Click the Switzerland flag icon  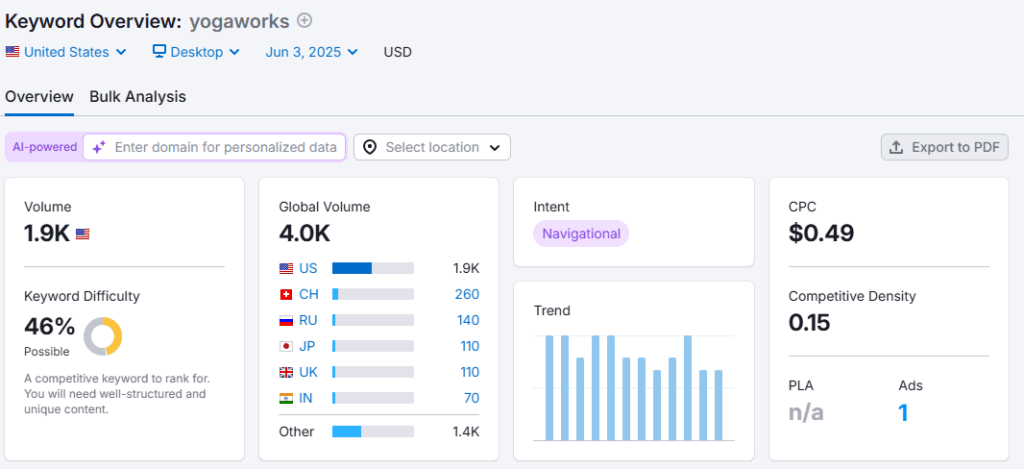(286, 295)
